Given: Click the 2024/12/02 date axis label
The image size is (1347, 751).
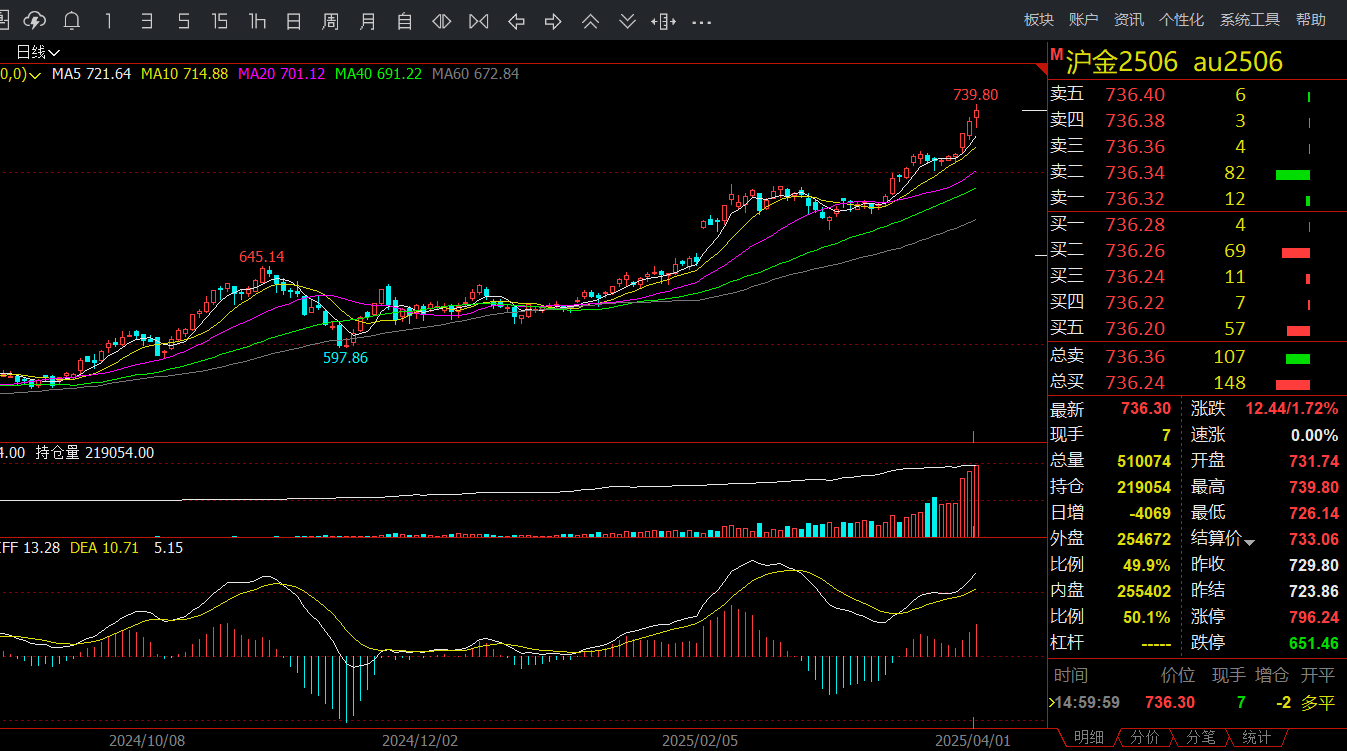Looking at the screenshot, I should tap(420, 741).
